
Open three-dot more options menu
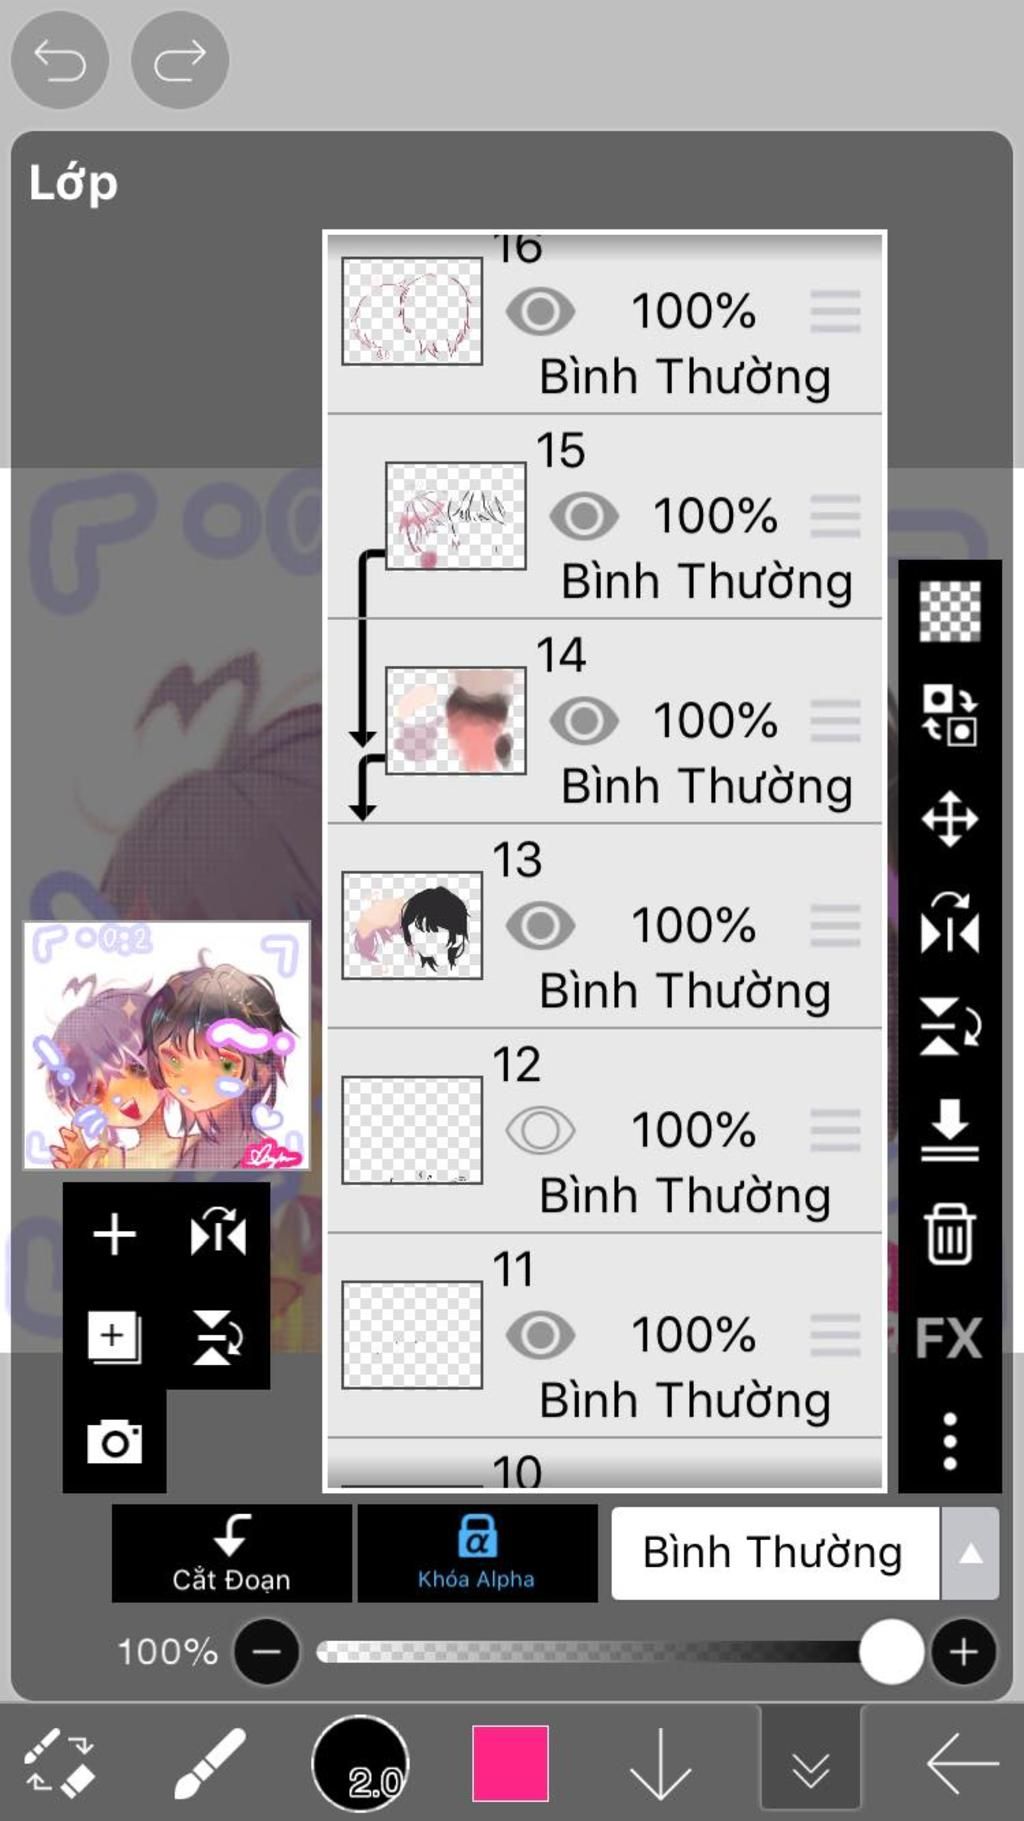pyautogui.click(x=949, y=1441)
